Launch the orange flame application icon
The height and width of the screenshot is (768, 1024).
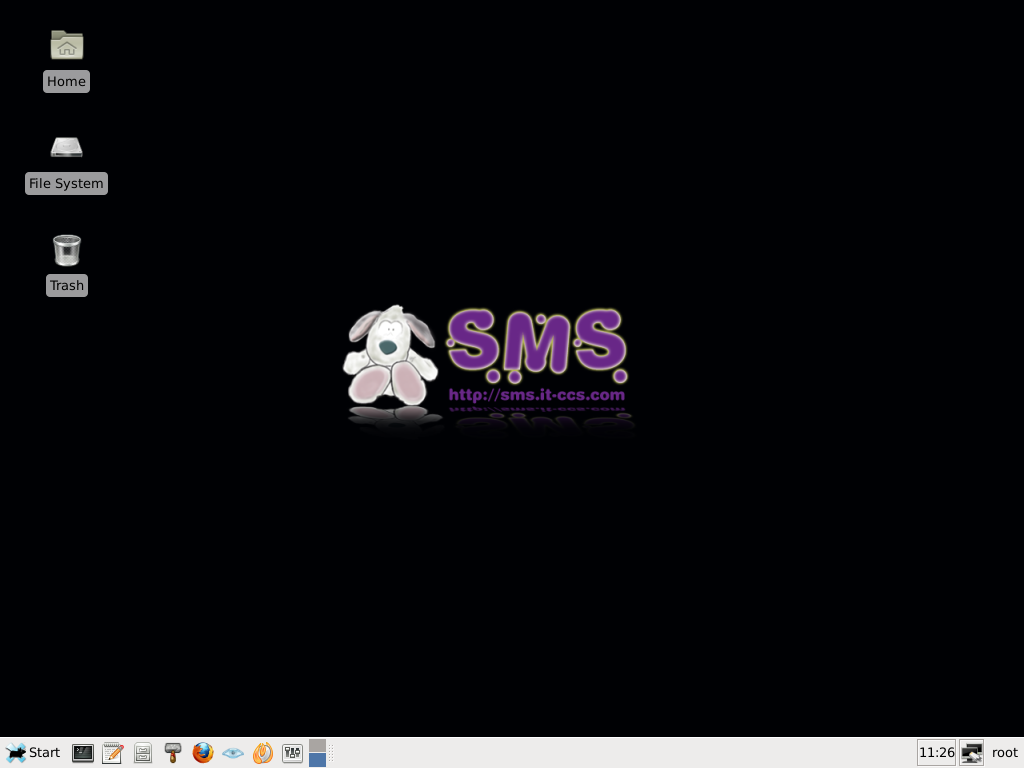coord(263,753)
